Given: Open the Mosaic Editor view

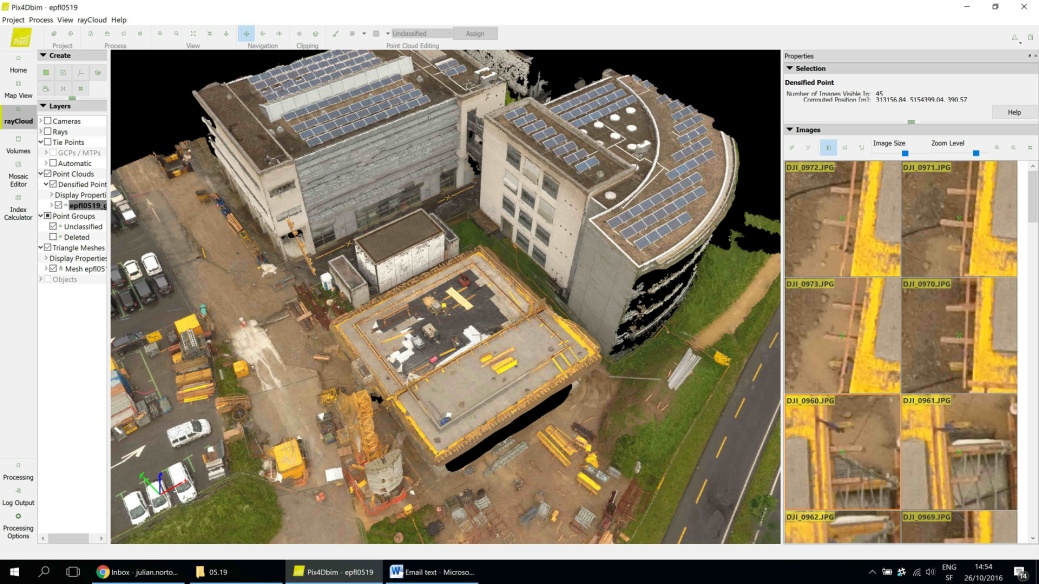Looking at the screenshot, I should 18,174.
